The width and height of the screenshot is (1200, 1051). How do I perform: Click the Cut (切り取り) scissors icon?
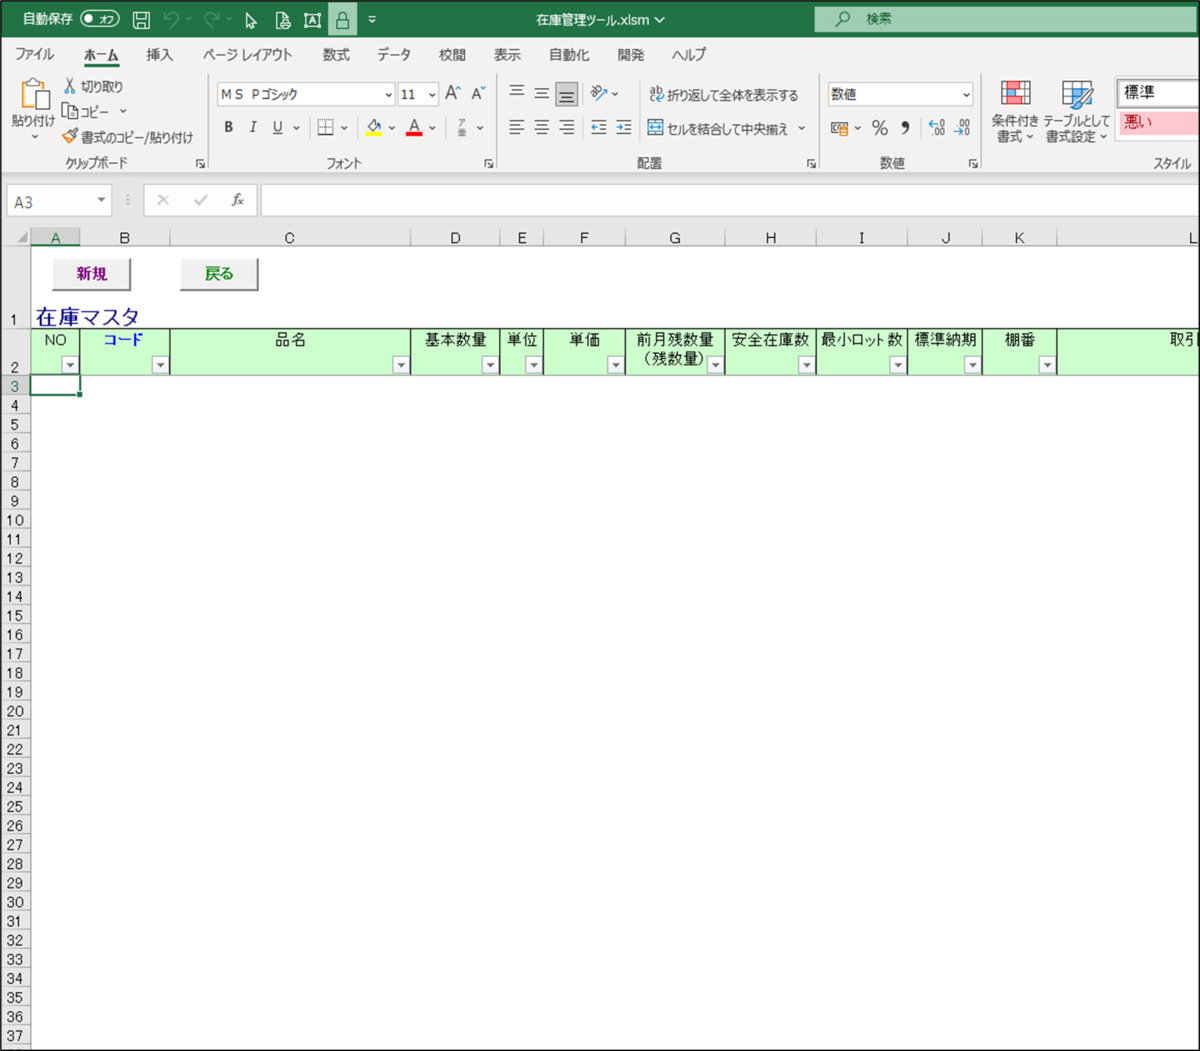(x=69, y=87)
